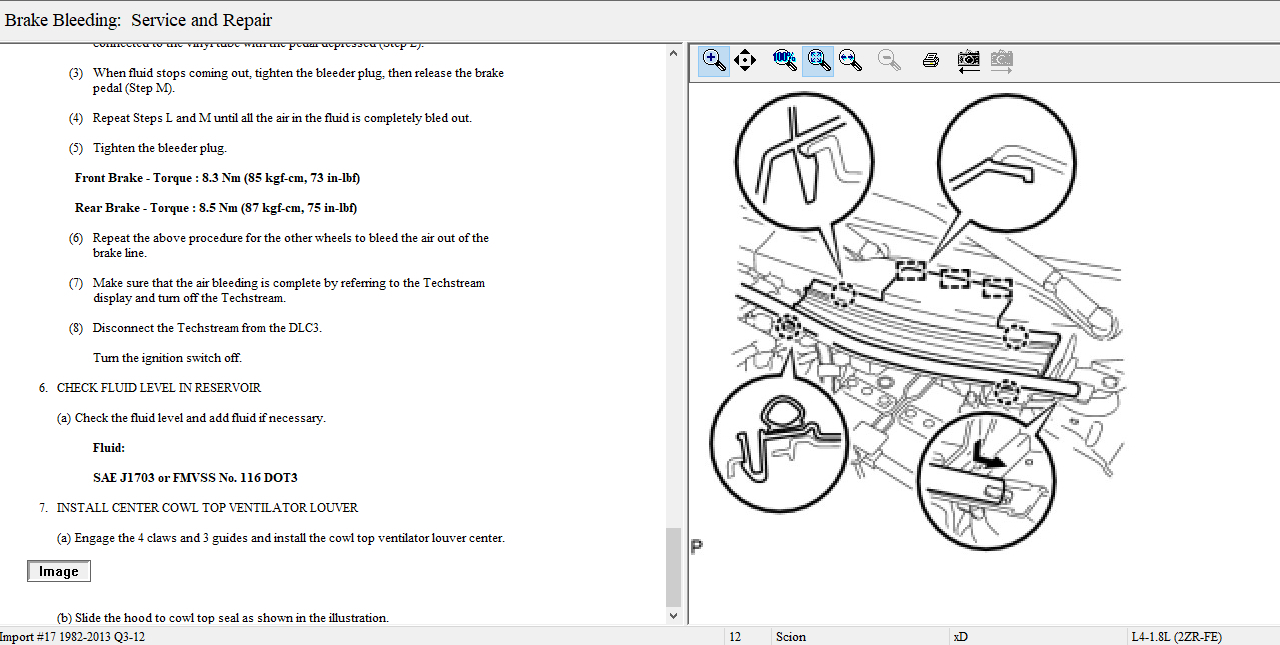Activate the pan image tool

[745, 60]
